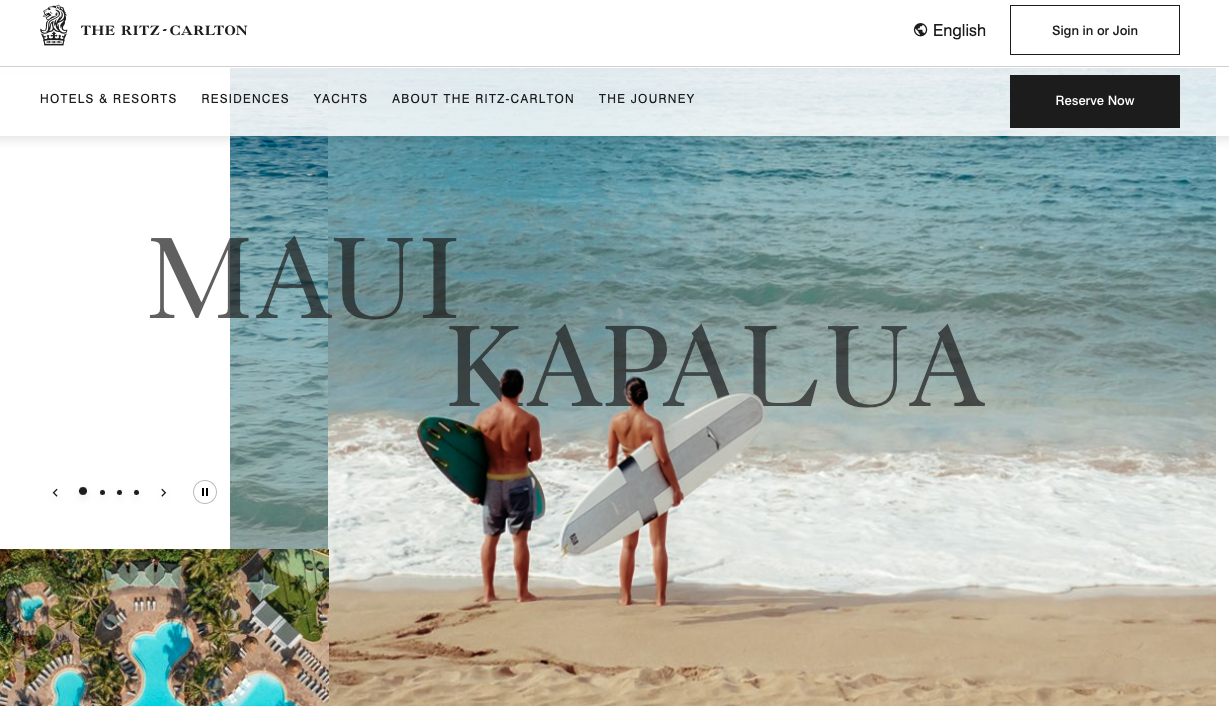1229x706 pixels.
Task: Open About The Ritz-Carlton menu
Action: 483,99
